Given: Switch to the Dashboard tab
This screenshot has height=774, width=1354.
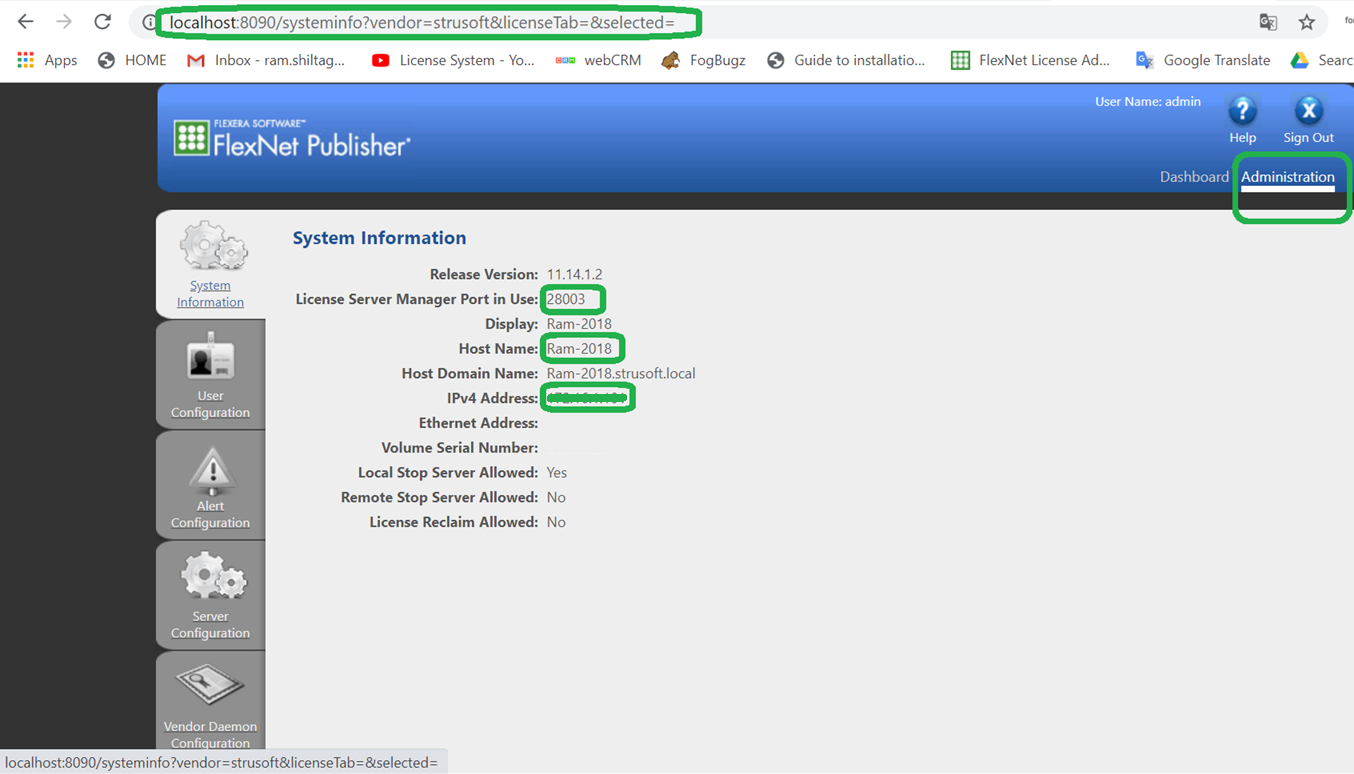Looking at the screenshot, I should point(1194,177).
